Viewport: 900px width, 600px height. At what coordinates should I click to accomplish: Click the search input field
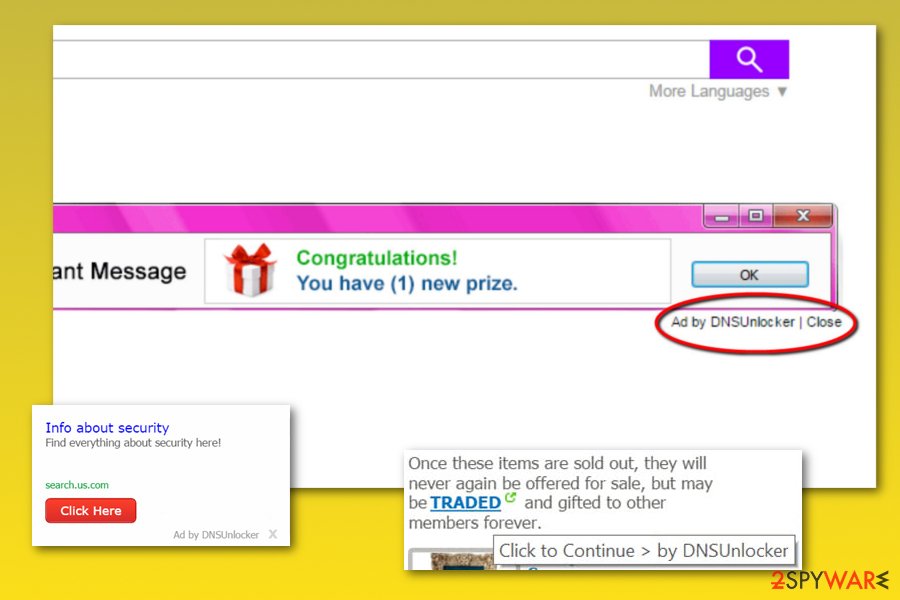pyautogui.click(x=381, y=59)
